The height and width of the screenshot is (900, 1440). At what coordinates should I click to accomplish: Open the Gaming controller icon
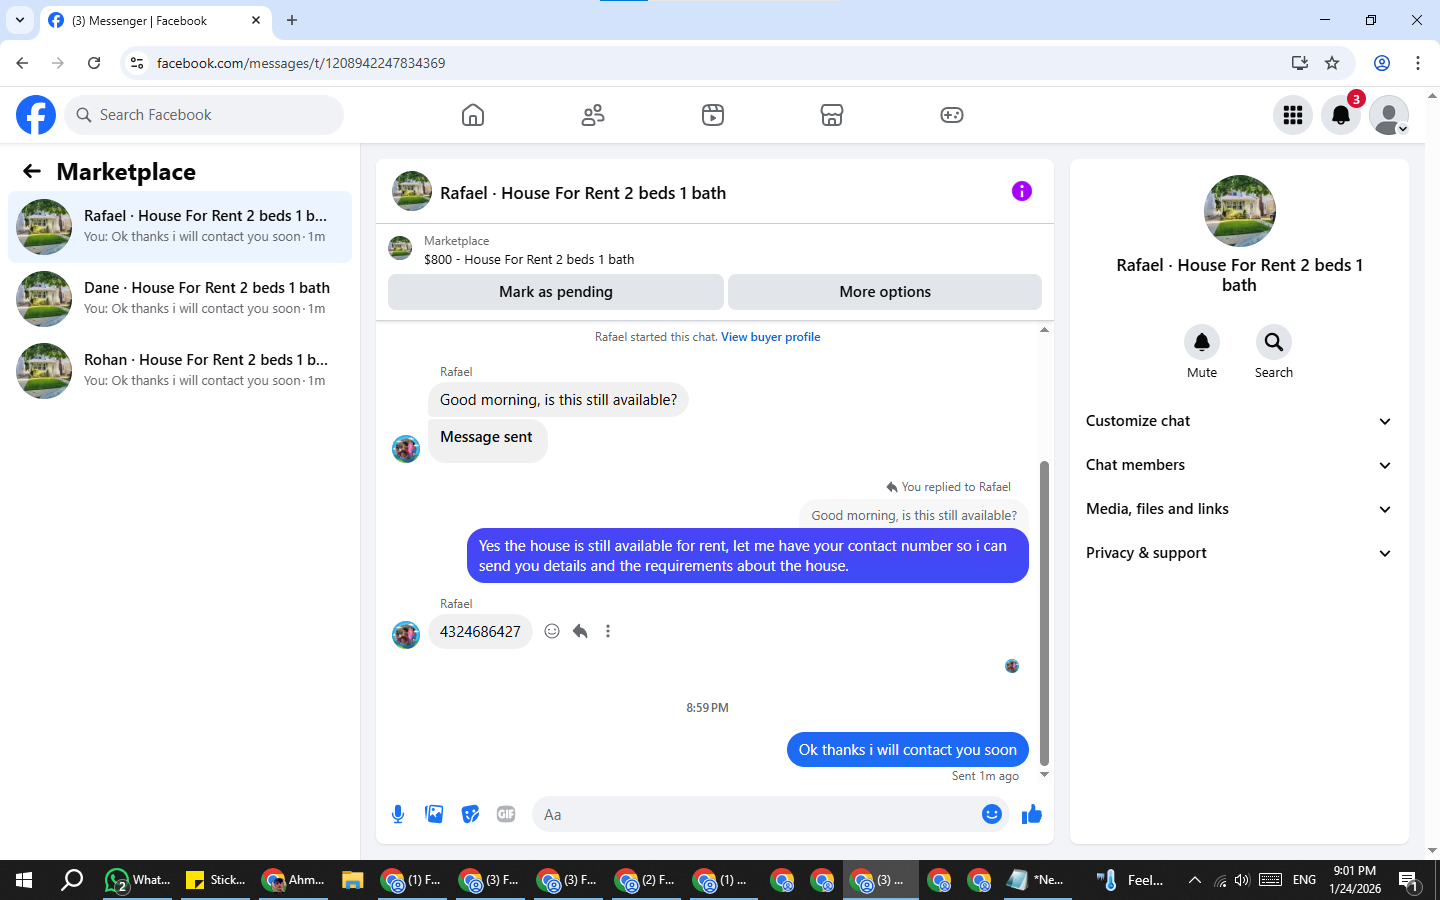952,115
